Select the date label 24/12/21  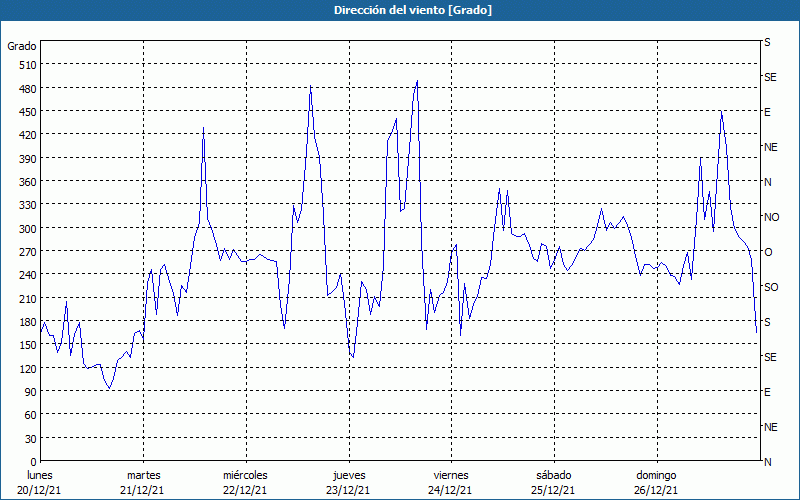[x=451, y=490]
